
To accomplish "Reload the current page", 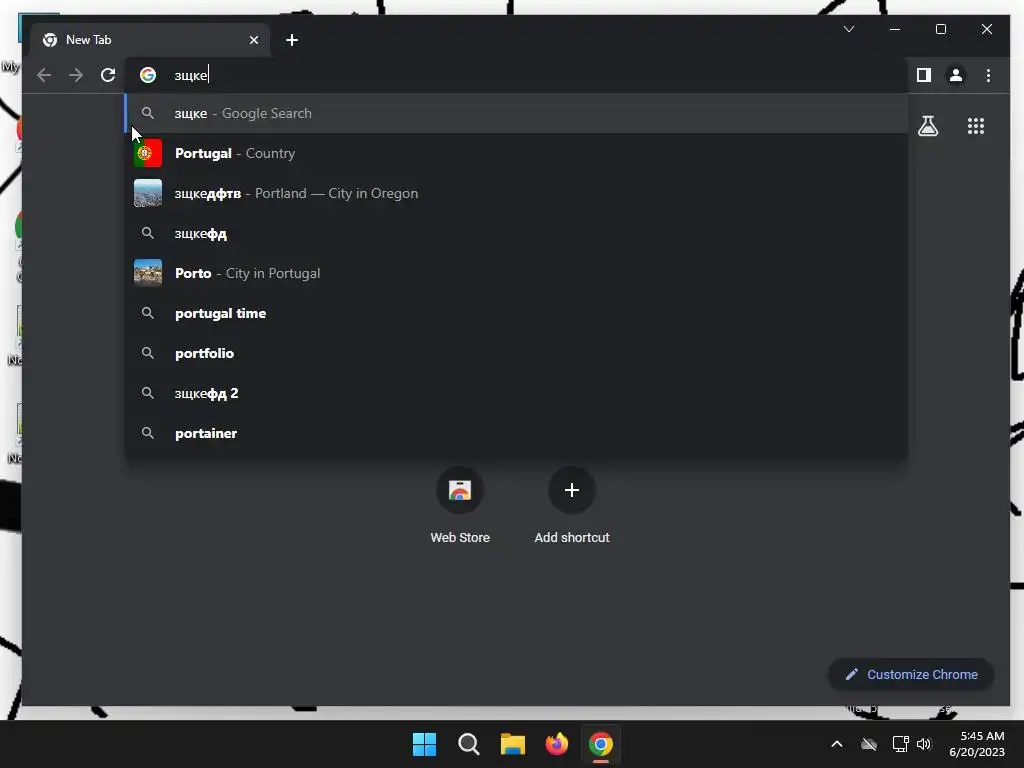I will click(108, 75).
